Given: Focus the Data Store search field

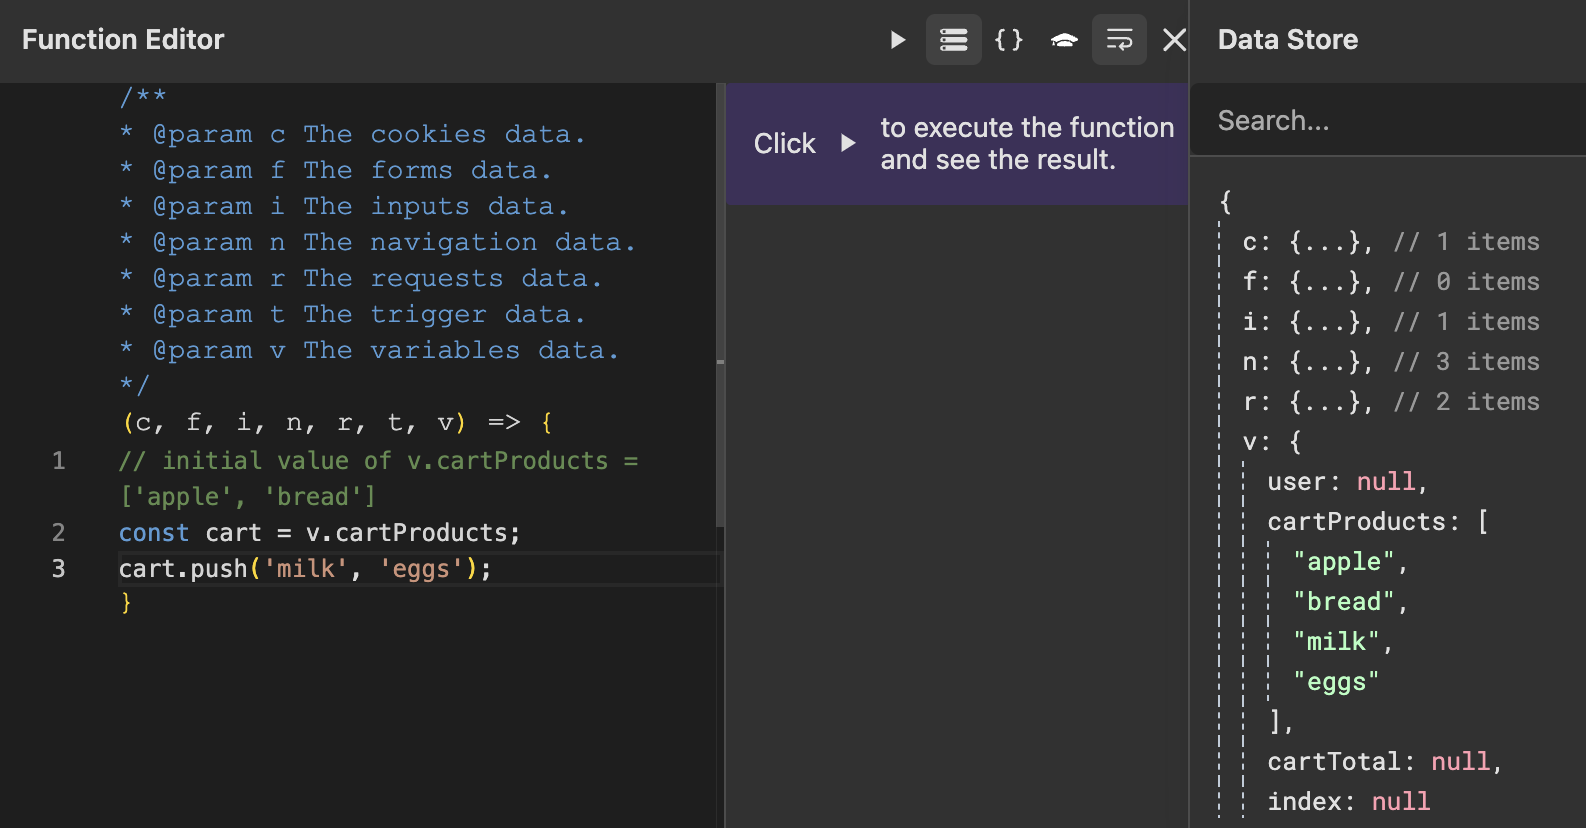Looking at the screenshot, I should [x=1388, y=120].
